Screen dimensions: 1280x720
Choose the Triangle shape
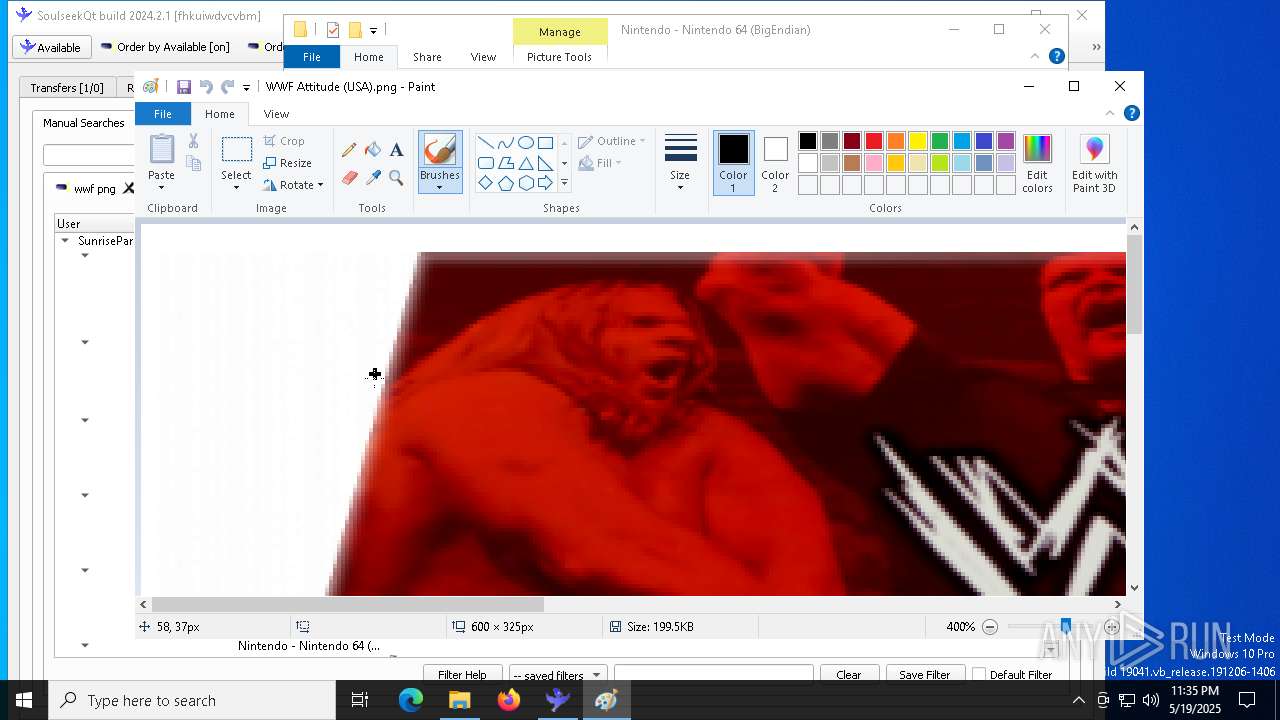click(x=525, y=163)
